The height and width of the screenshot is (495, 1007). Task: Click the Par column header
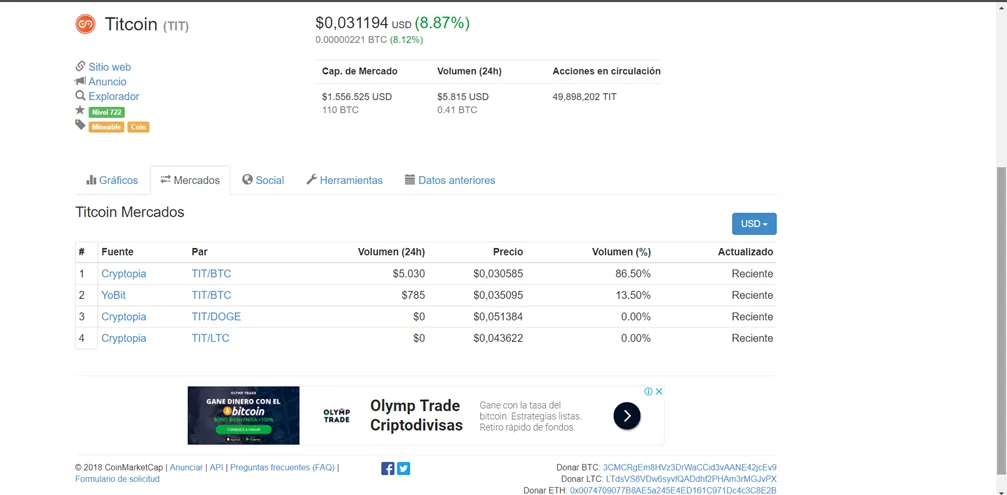point(200,252)
